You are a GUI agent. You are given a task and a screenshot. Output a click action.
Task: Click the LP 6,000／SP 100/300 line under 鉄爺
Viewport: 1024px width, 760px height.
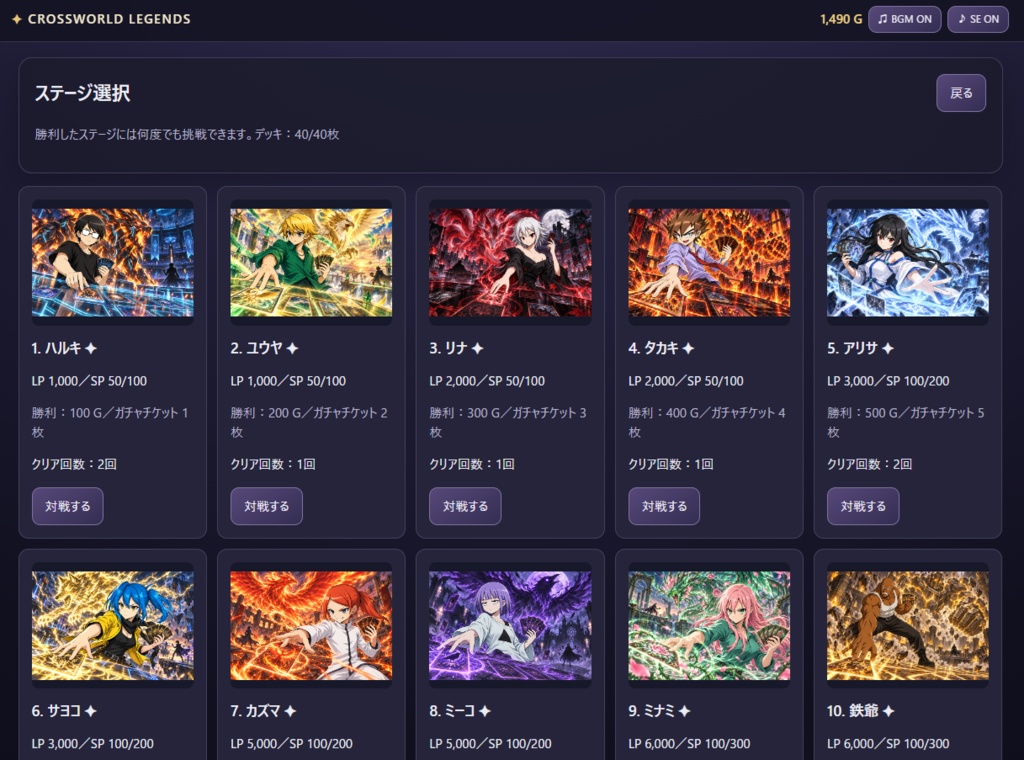[x=888, y=744]
